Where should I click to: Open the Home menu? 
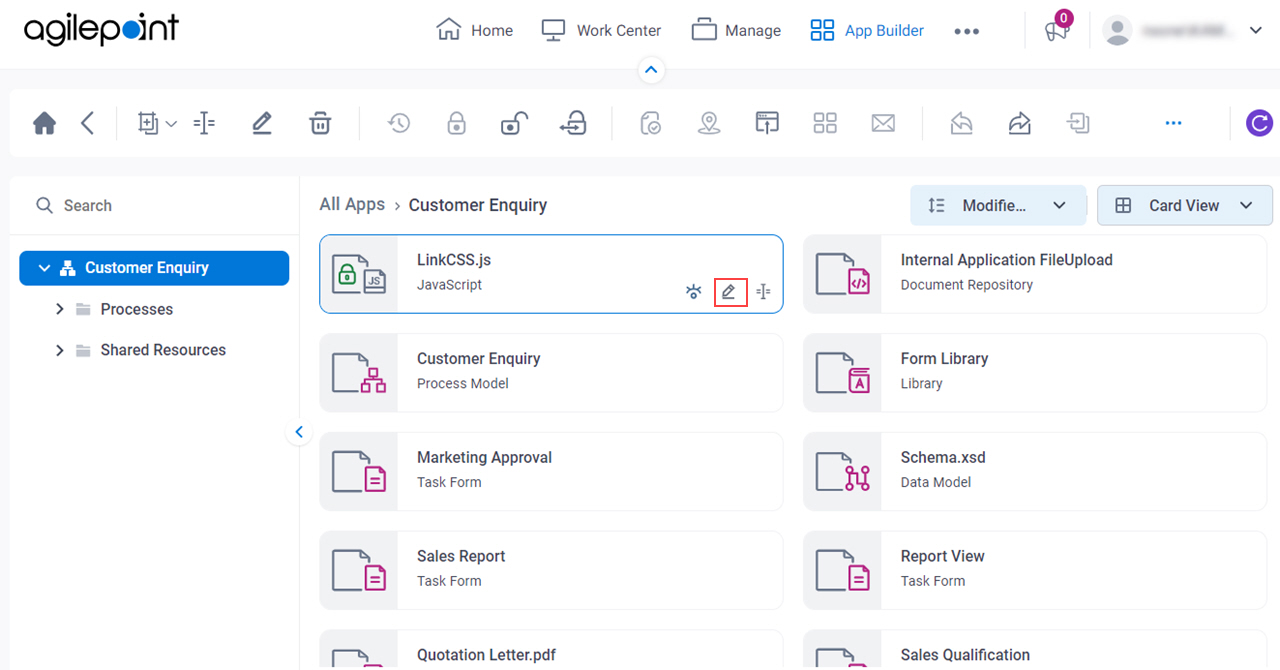click(x=475, y=30)
